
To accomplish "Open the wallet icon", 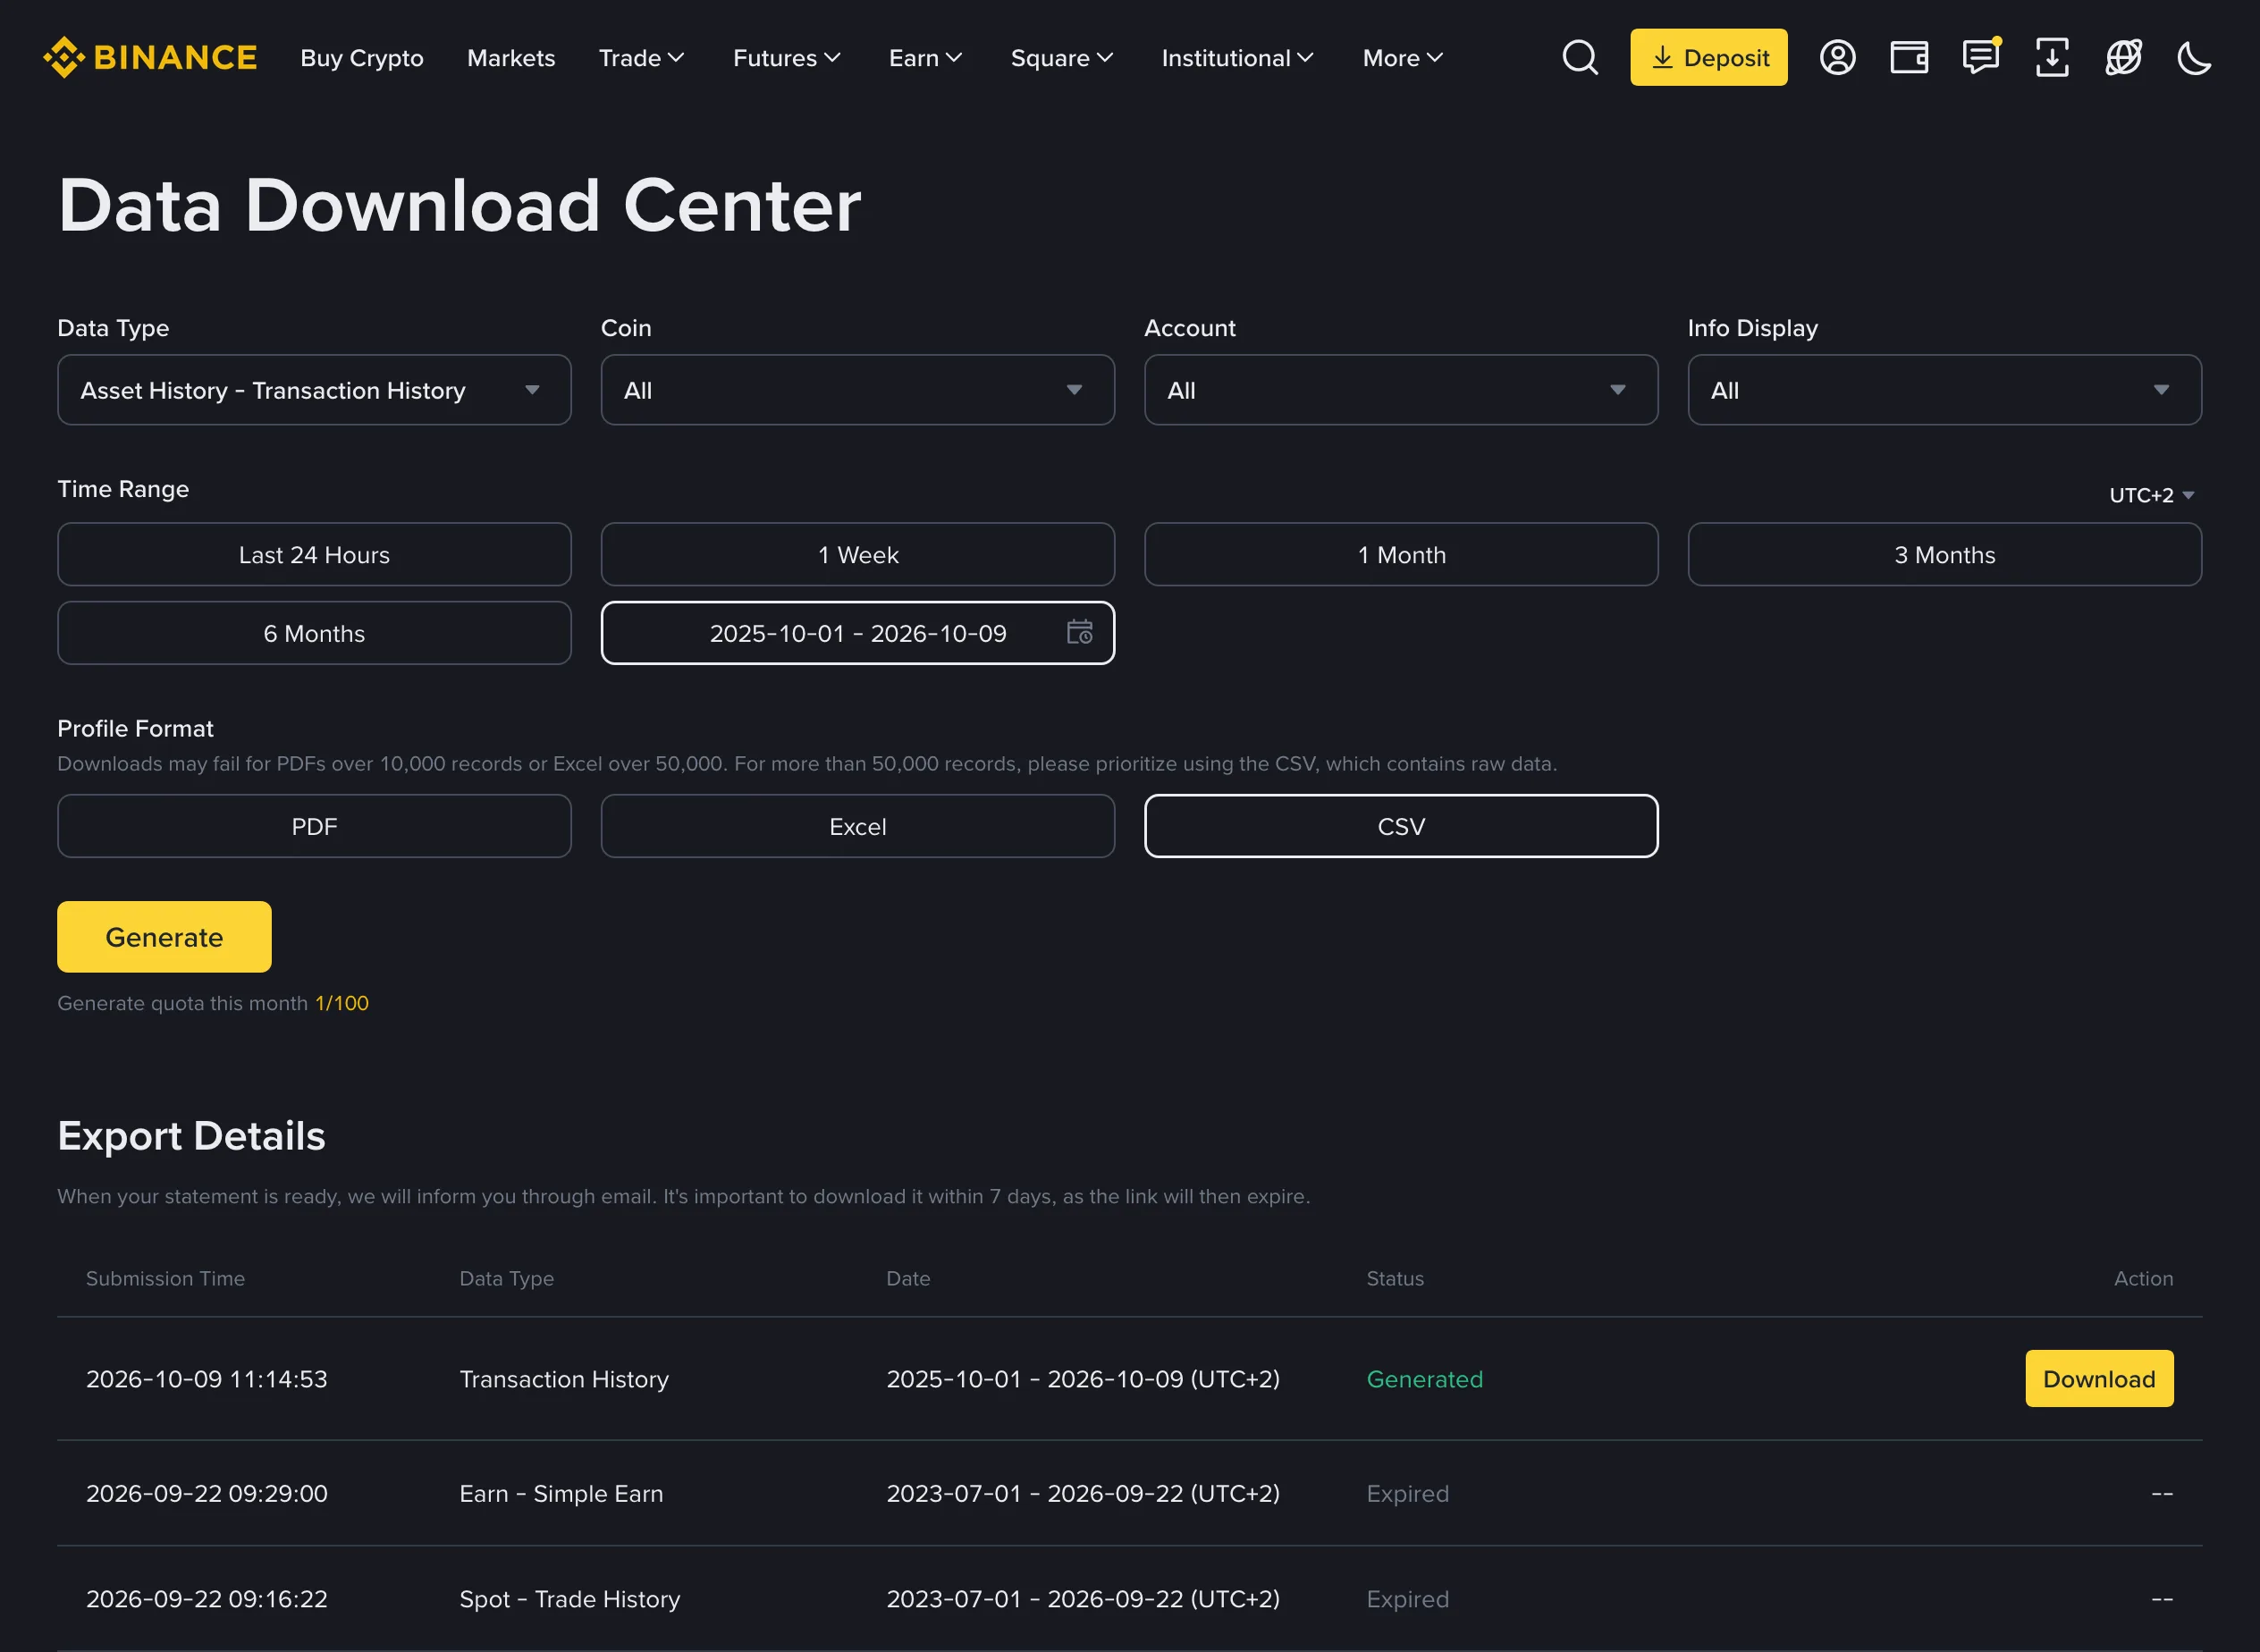I will tap(1909, 57).
